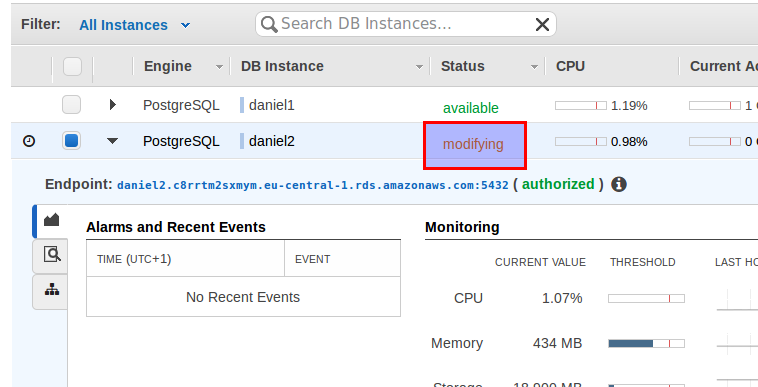The height and width of the screenshot is (387, 758).
Task: Click the Engine column header
Action: pyautogui.click(x=168, y=66)
